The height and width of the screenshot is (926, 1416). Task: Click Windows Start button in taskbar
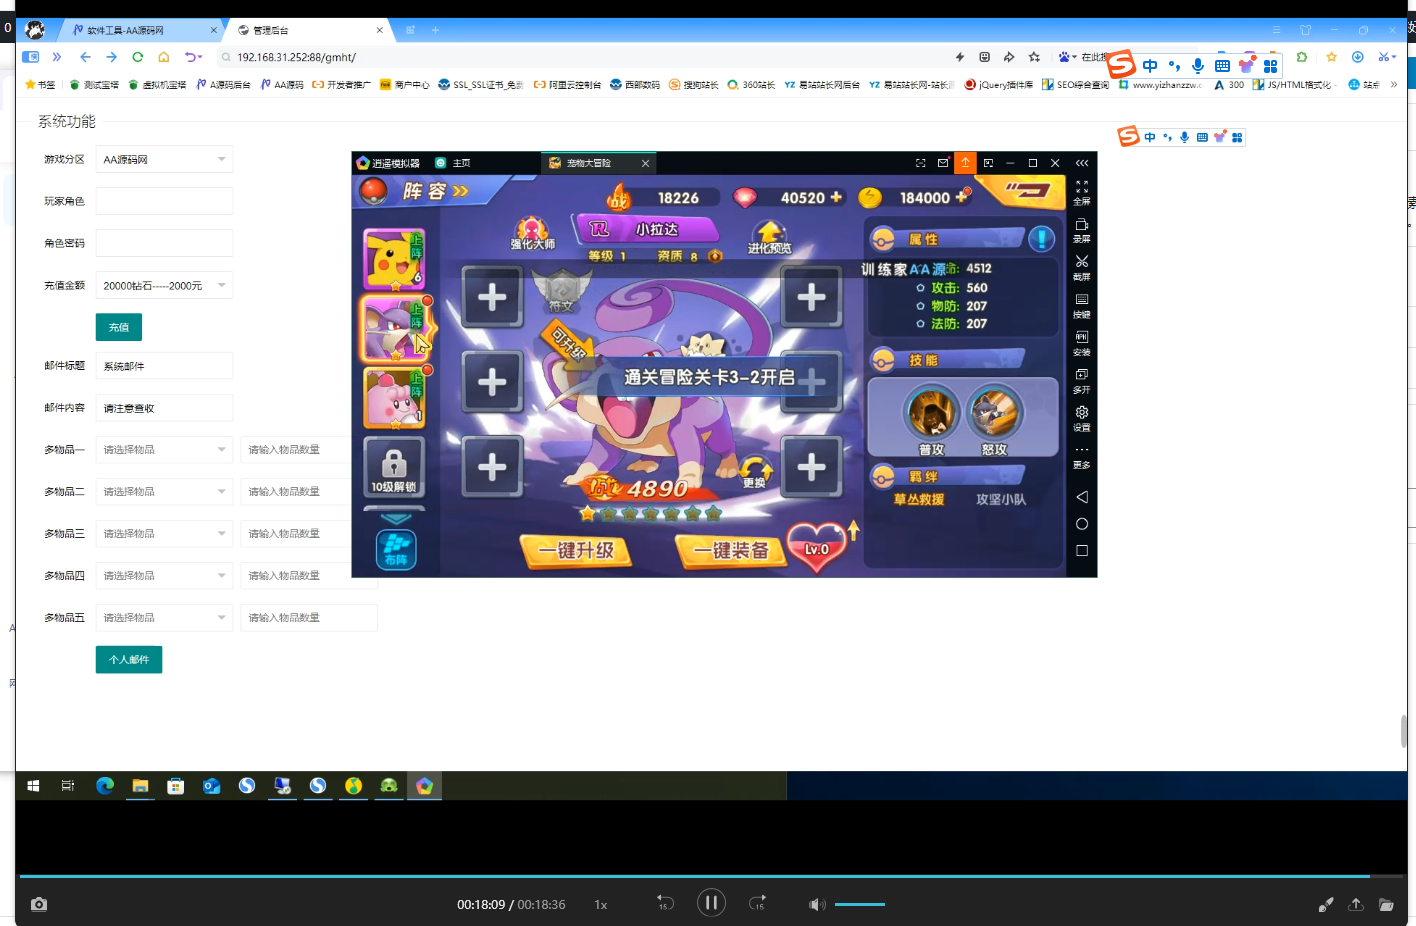[33, 786]
